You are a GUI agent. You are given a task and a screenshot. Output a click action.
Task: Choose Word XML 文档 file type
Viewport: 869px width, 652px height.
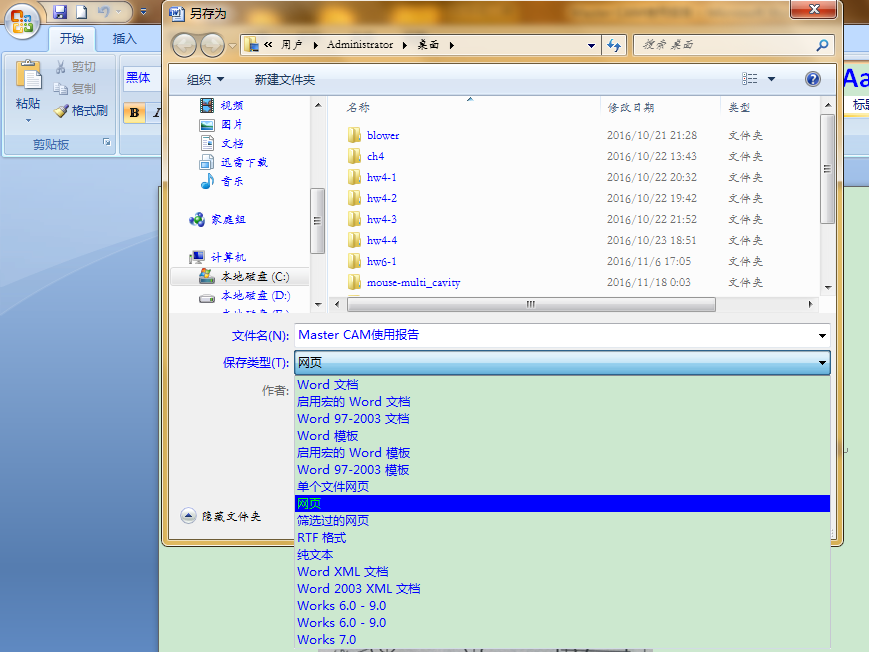coord(563,572)
